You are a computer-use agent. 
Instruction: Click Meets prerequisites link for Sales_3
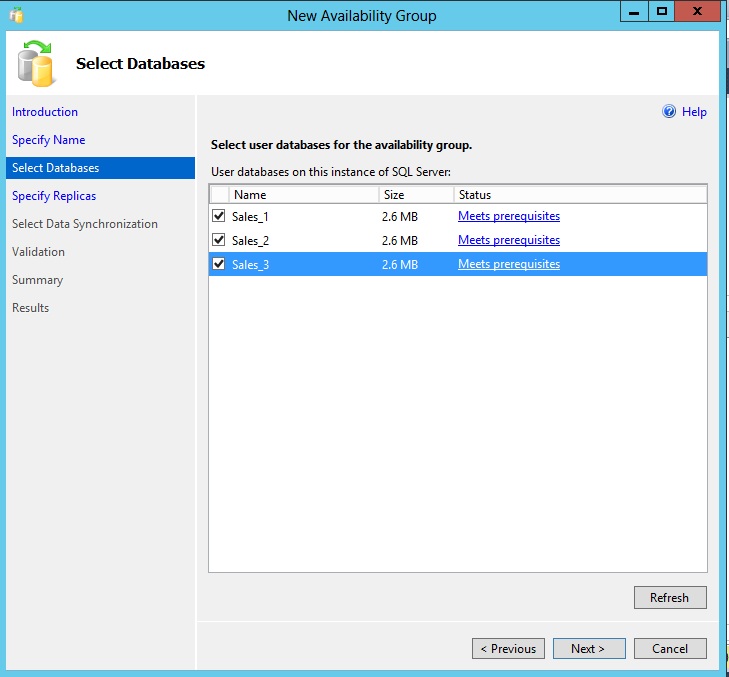[508, 264]
